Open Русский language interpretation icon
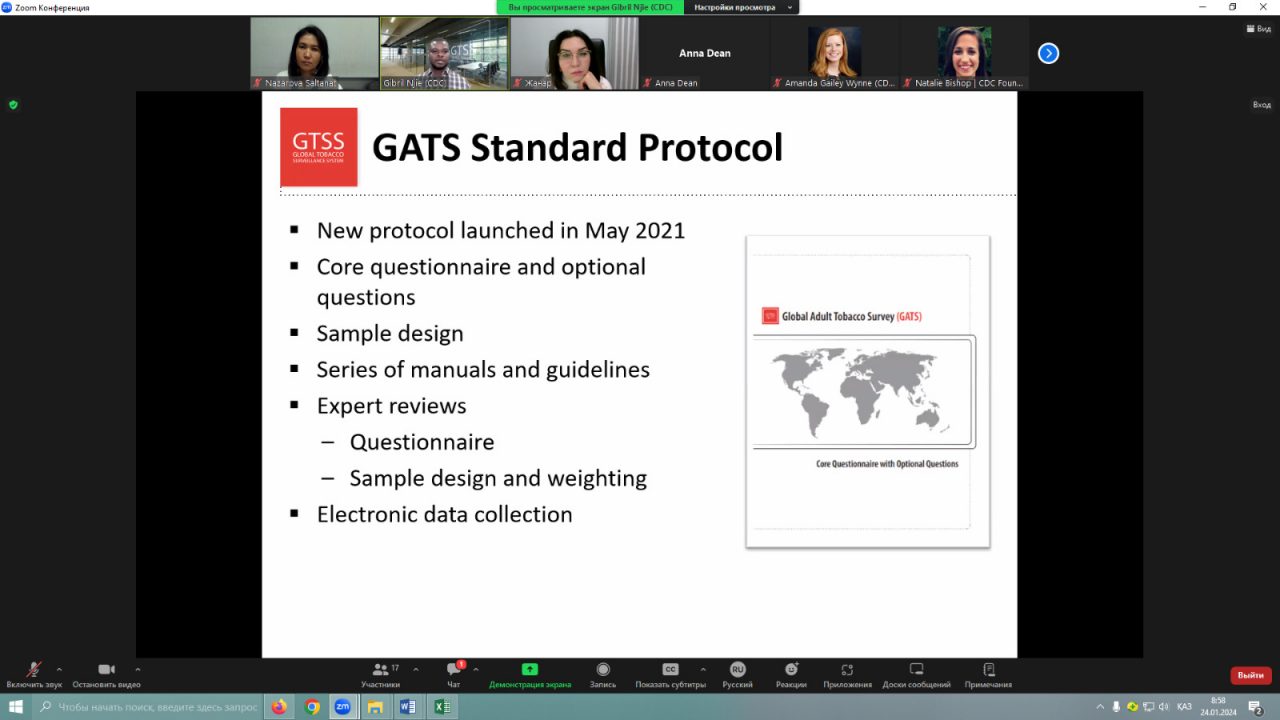Viewport: 1280px width, 720px height. point(737,671)
